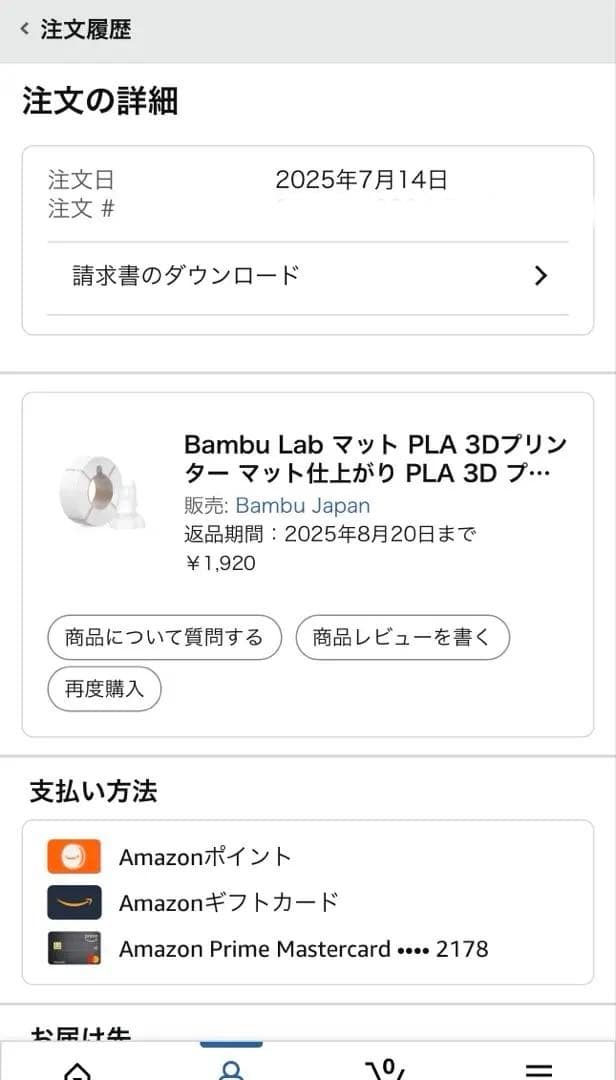
Task: Click the Amazonポイント icon
Action: 73,856
